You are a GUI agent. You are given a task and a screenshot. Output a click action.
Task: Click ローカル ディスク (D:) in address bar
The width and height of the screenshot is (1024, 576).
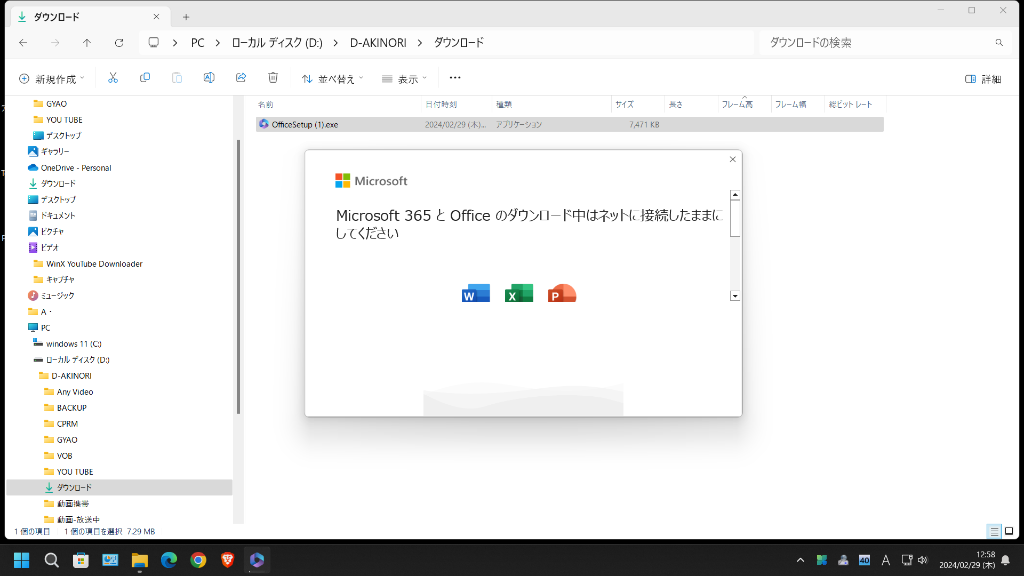[277, 42]
